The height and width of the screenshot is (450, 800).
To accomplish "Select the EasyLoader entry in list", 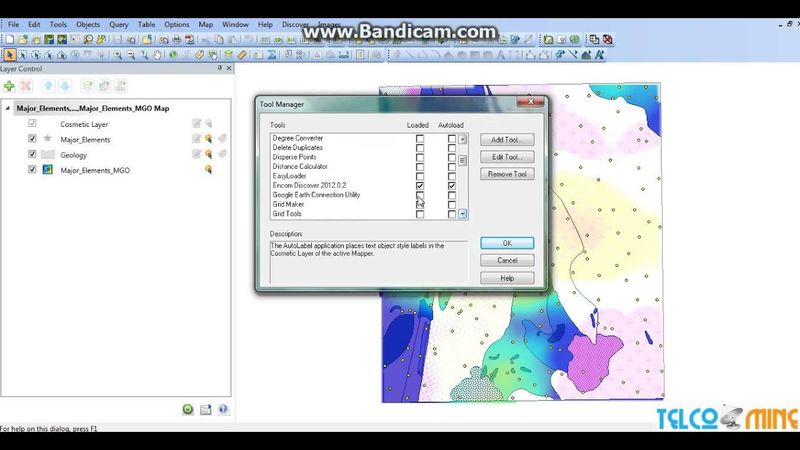I will coord(289,176).
